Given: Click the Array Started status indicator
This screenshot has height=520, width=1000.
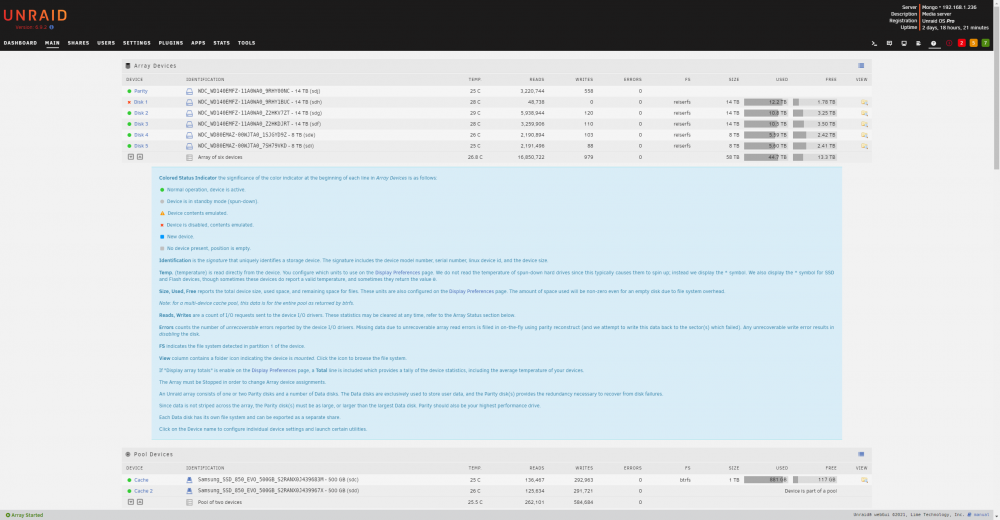Looking at the screenshot, I should pos(24,515).
